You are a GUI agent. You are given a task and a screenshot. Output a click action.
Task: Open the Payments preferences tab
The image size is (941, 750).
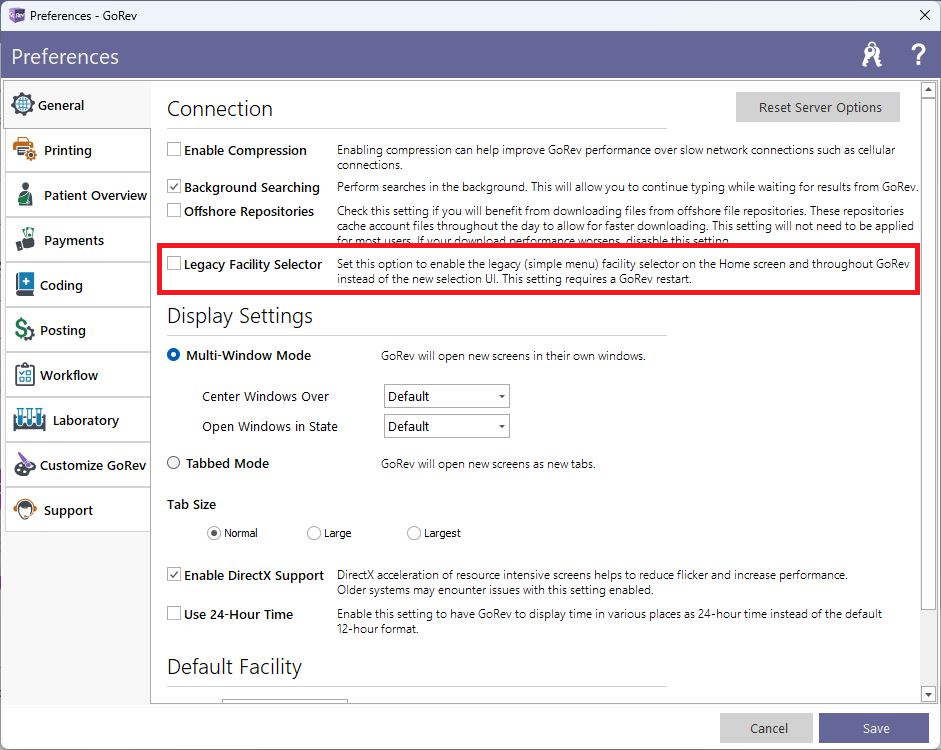[77, 239]
